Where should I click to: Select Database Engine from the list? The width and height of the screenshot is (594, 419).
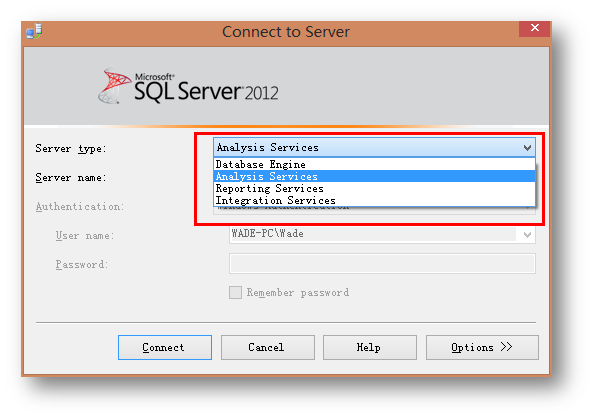pyautogui.click(x=374, y=164)
